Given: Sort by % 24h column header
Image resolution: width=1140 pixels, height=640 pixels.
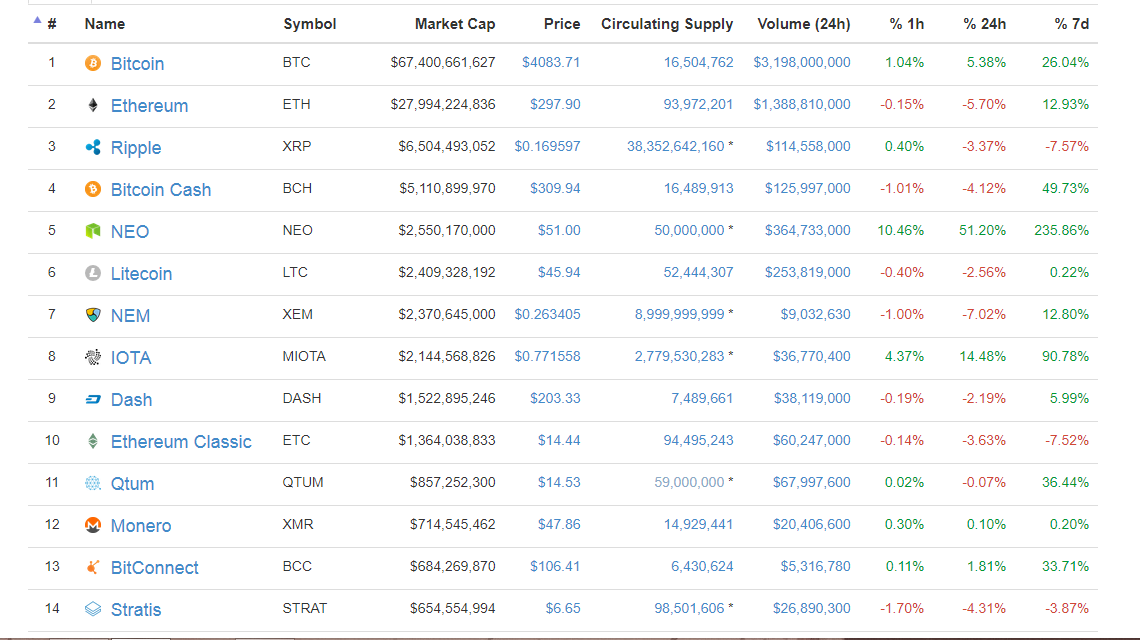Looking at the screenshot, I should pyautogui.click(x=985, y=24).
